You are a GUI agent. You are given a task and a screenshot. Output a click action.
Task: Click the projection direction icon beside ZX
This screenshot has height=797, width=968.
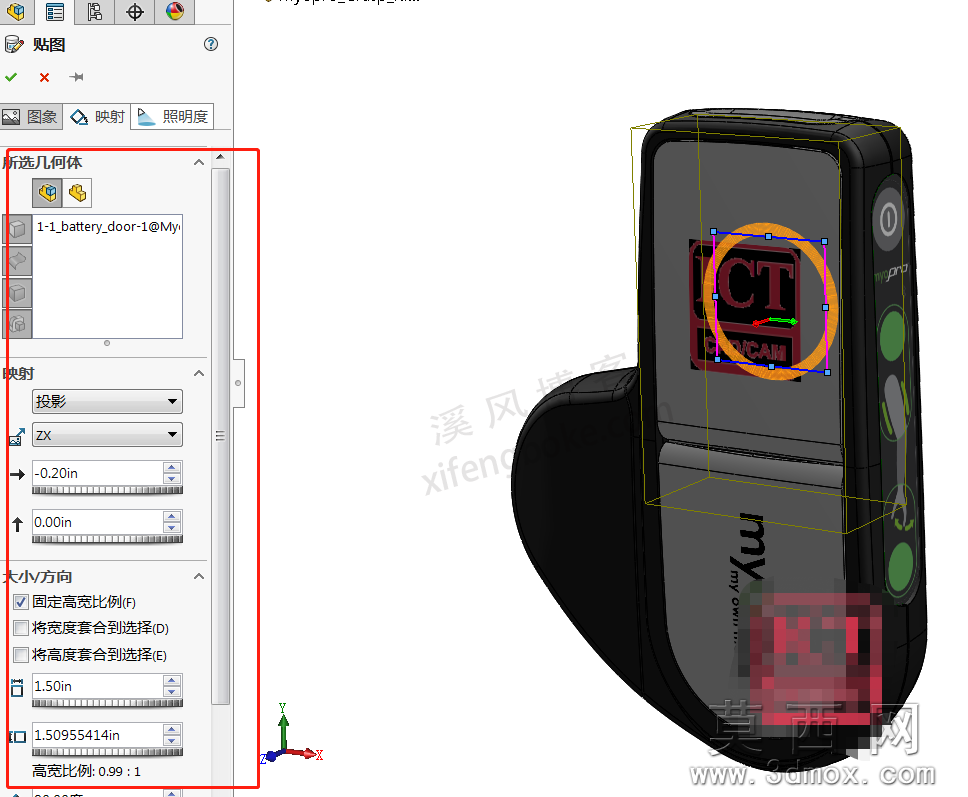pyautogui.click(x=17, y=436)
